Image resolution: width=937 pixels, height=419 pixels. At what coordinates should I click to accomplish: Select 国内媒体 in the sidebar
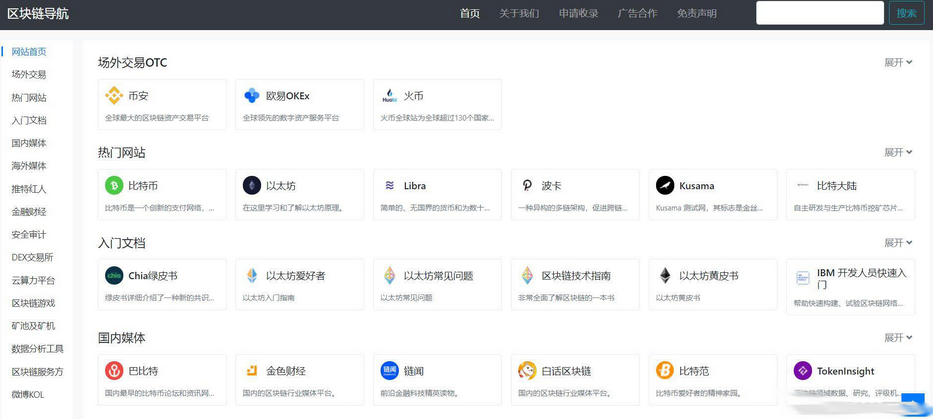click(x=29, y=143)
